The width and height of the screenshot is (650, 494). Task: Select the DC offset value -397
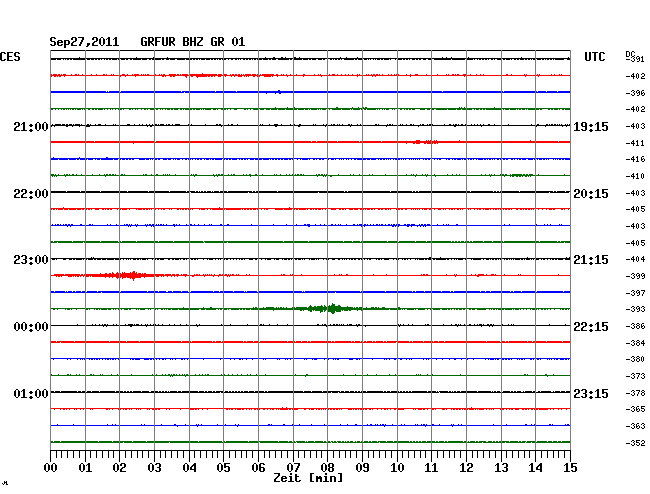click(635, 293)
